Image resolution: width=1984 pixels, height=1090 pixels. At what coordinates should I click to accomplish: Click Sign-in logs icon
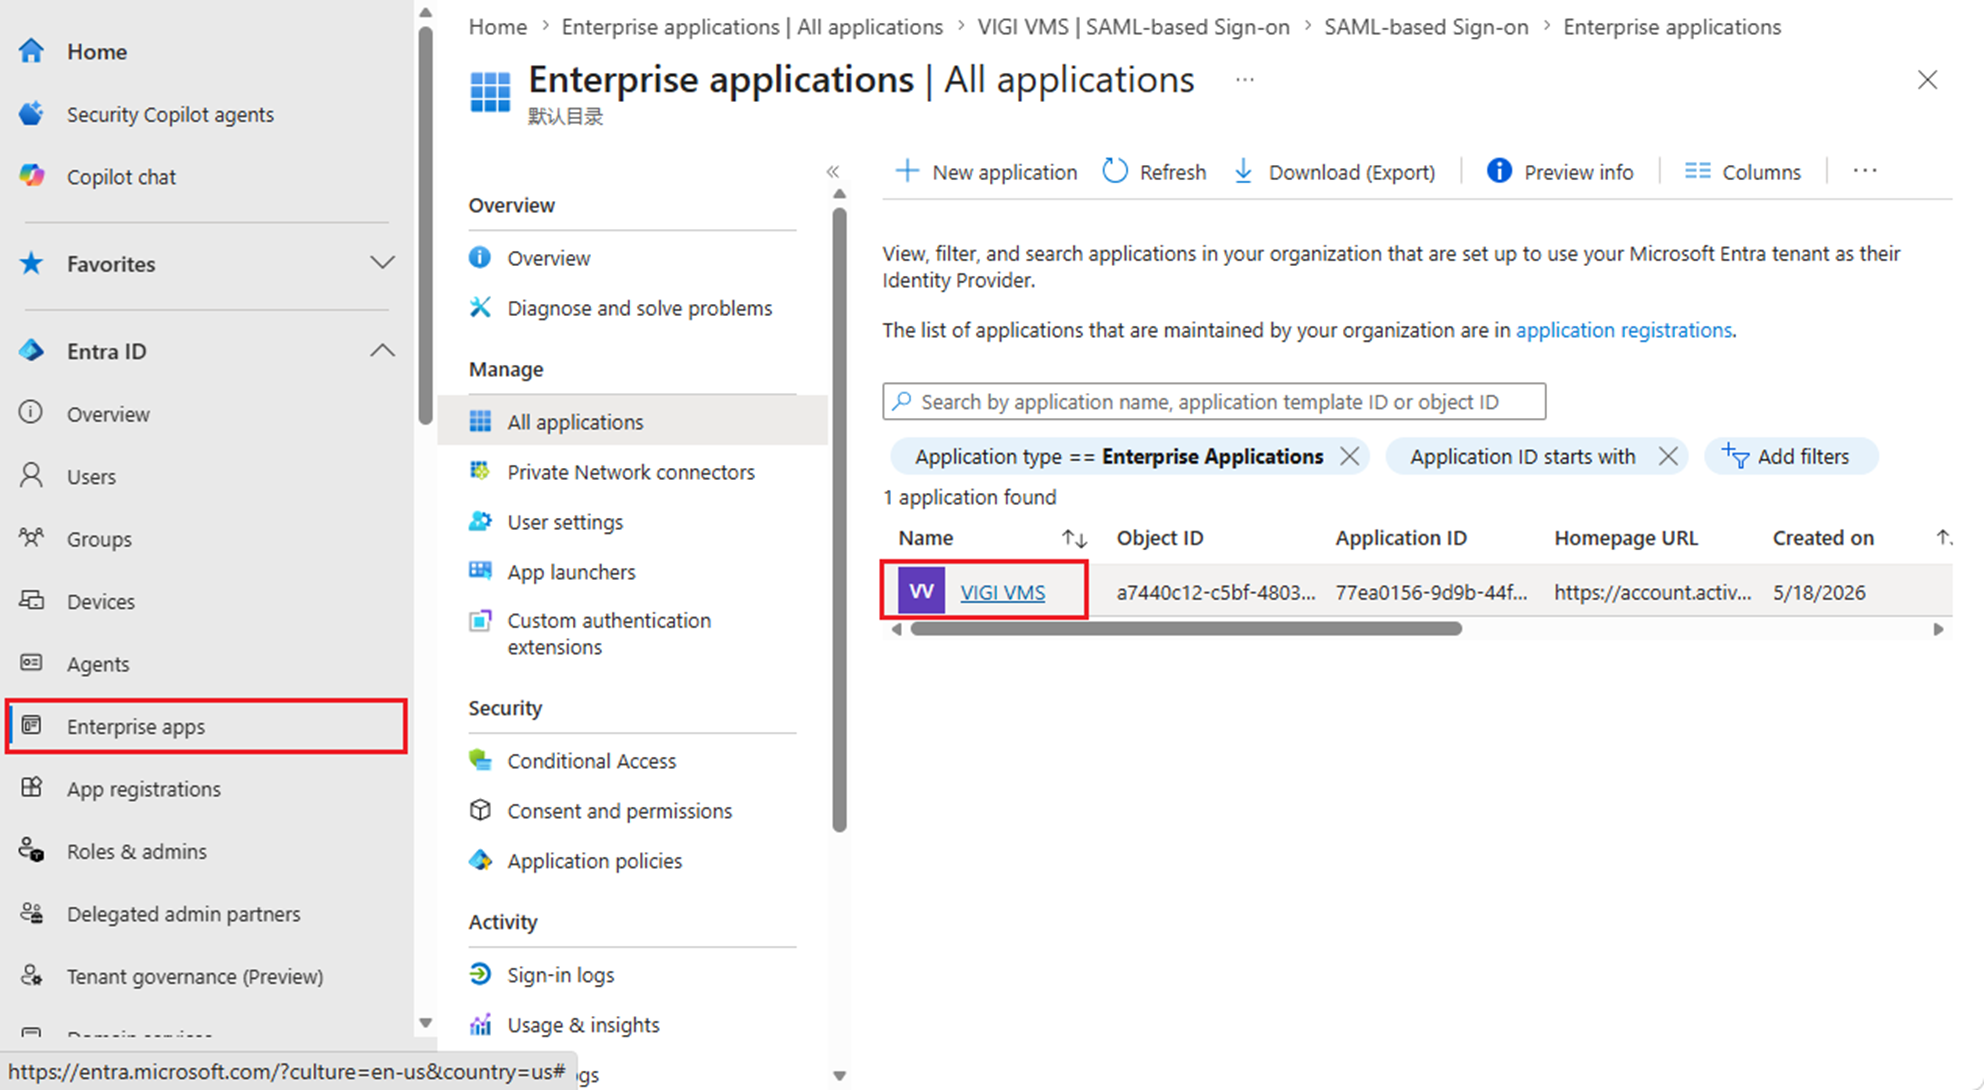[x=480, y=974]
